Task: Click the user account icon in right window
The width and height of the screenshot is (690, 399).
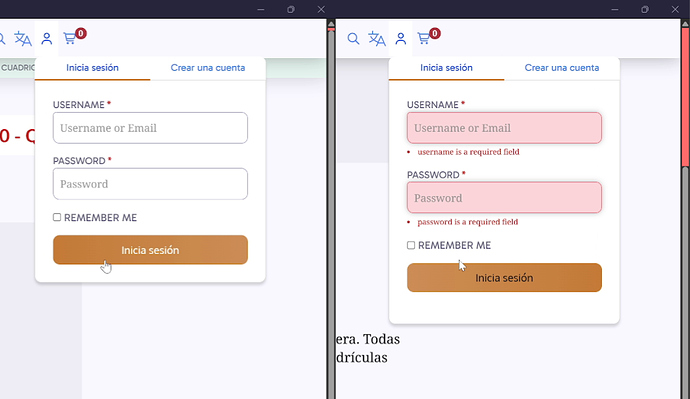Action: coord(400,39)
